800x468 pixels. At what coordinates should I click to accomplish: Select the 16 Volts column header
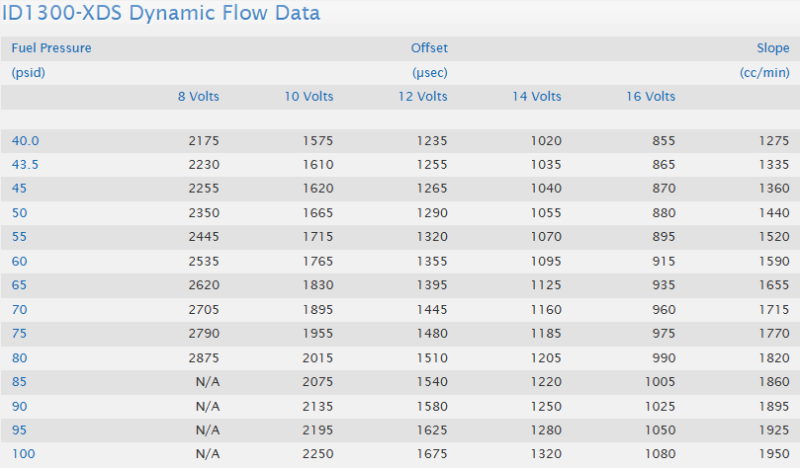point(649,97)
